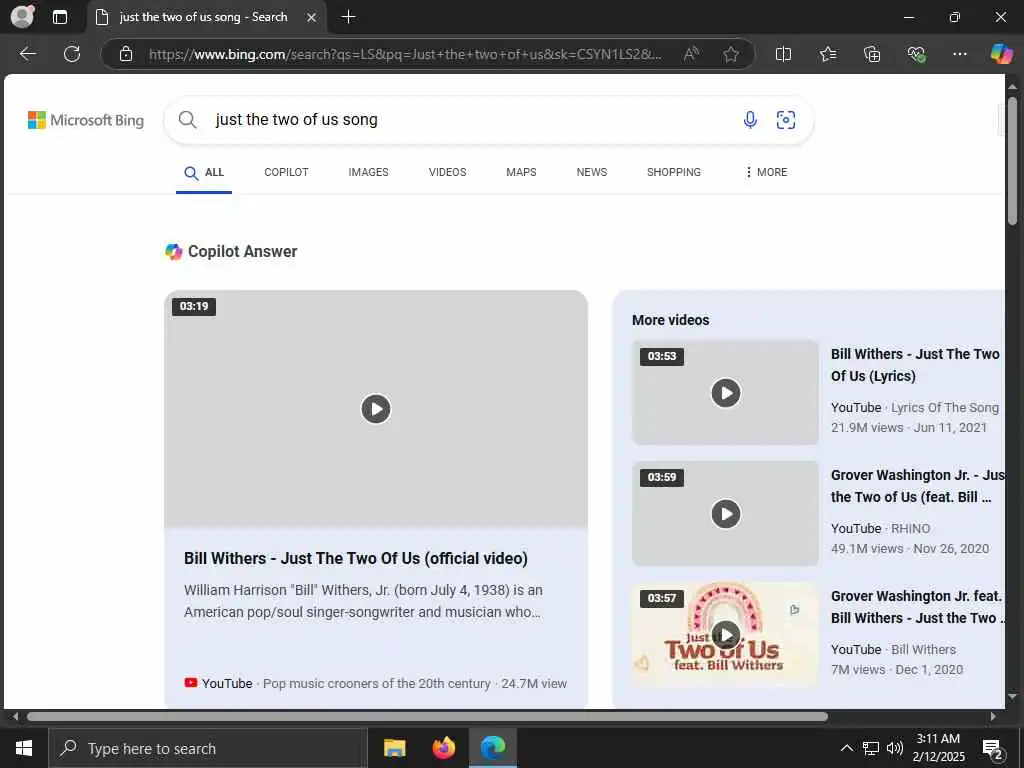1024x768 pixels.
Task: Play the 03:53 Lyrics video
Action: click(x=726, y=393)
